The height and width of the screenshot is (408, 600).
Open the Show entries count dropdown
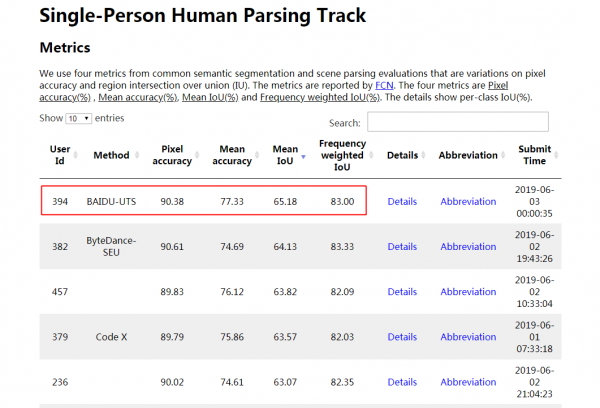point(78,119)
